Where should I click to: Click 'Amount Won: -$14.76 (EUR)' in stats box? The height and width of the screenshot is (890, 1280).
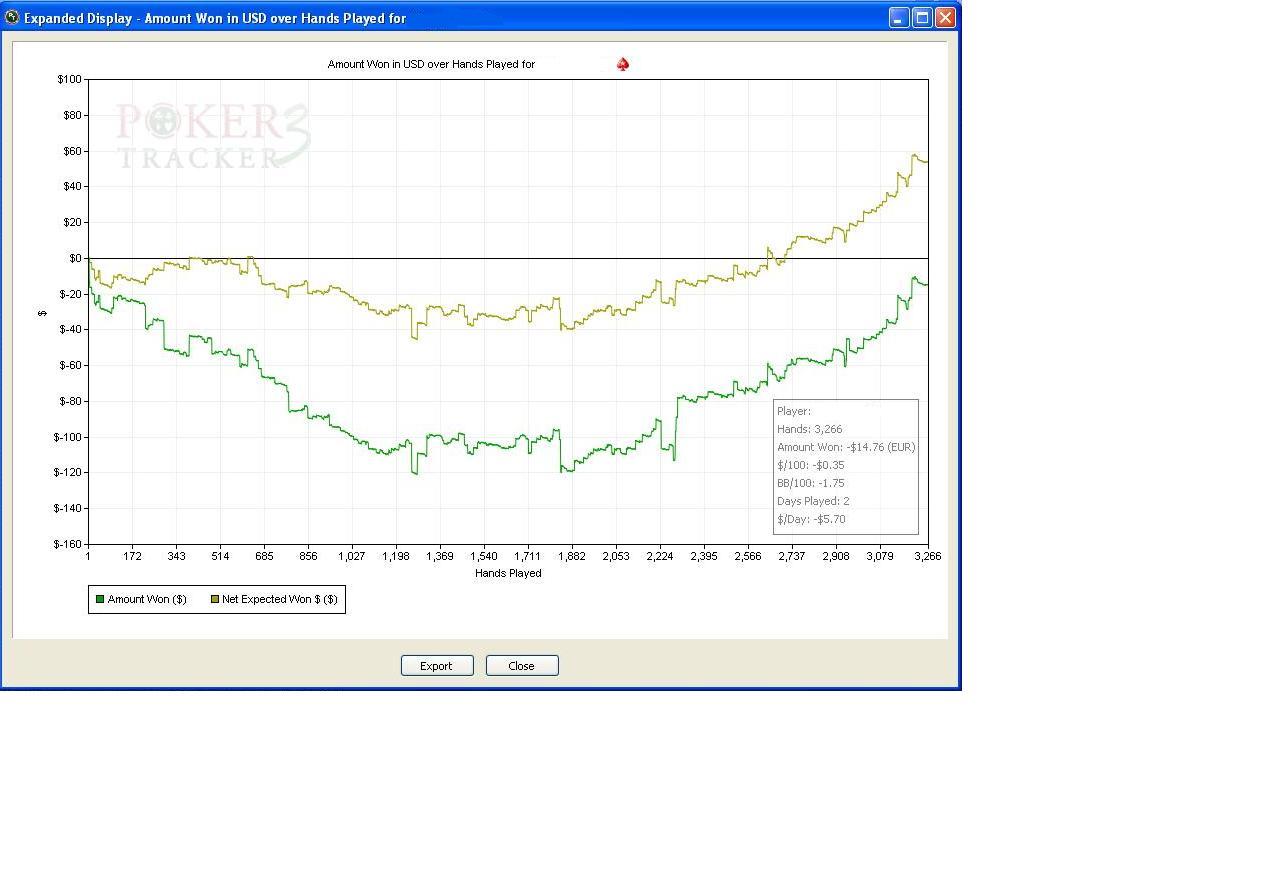846,447
